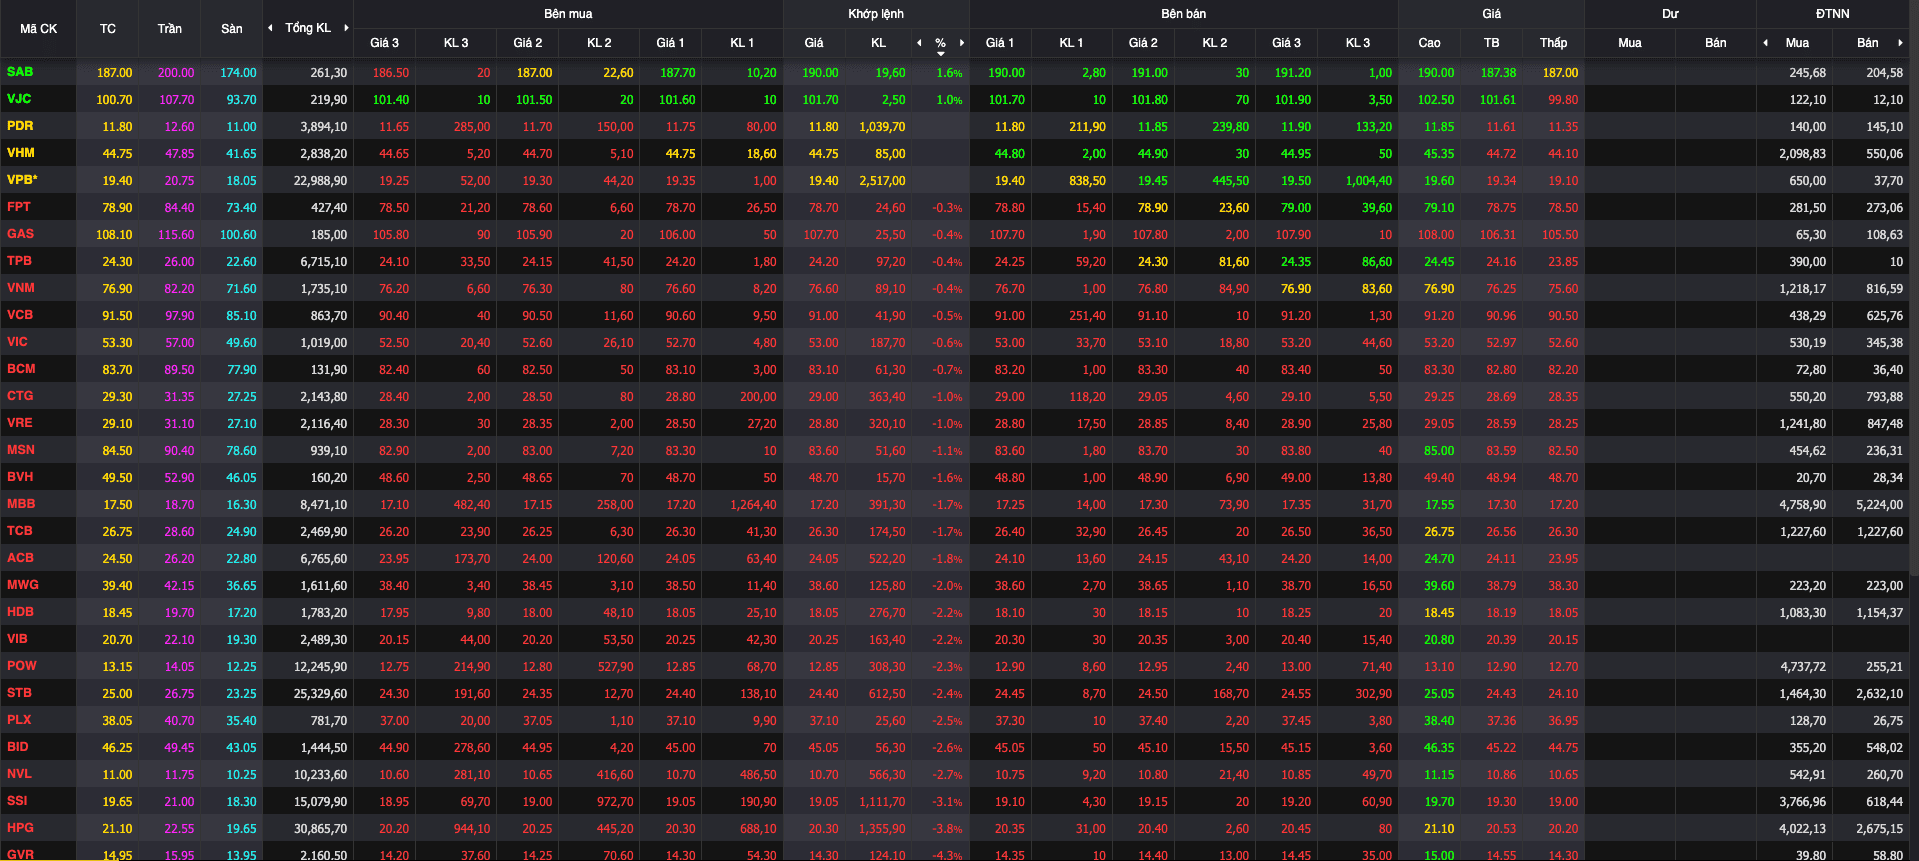Open the SSI ticker symbol
Screen dimensions: 1919x861
tap(17, 801)
